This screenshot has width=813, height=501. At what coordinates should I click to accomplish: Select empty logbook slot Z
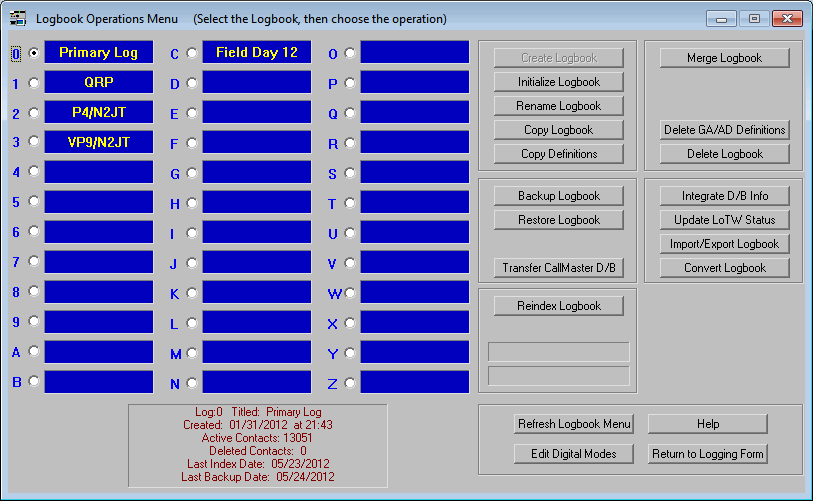[350, 382]
